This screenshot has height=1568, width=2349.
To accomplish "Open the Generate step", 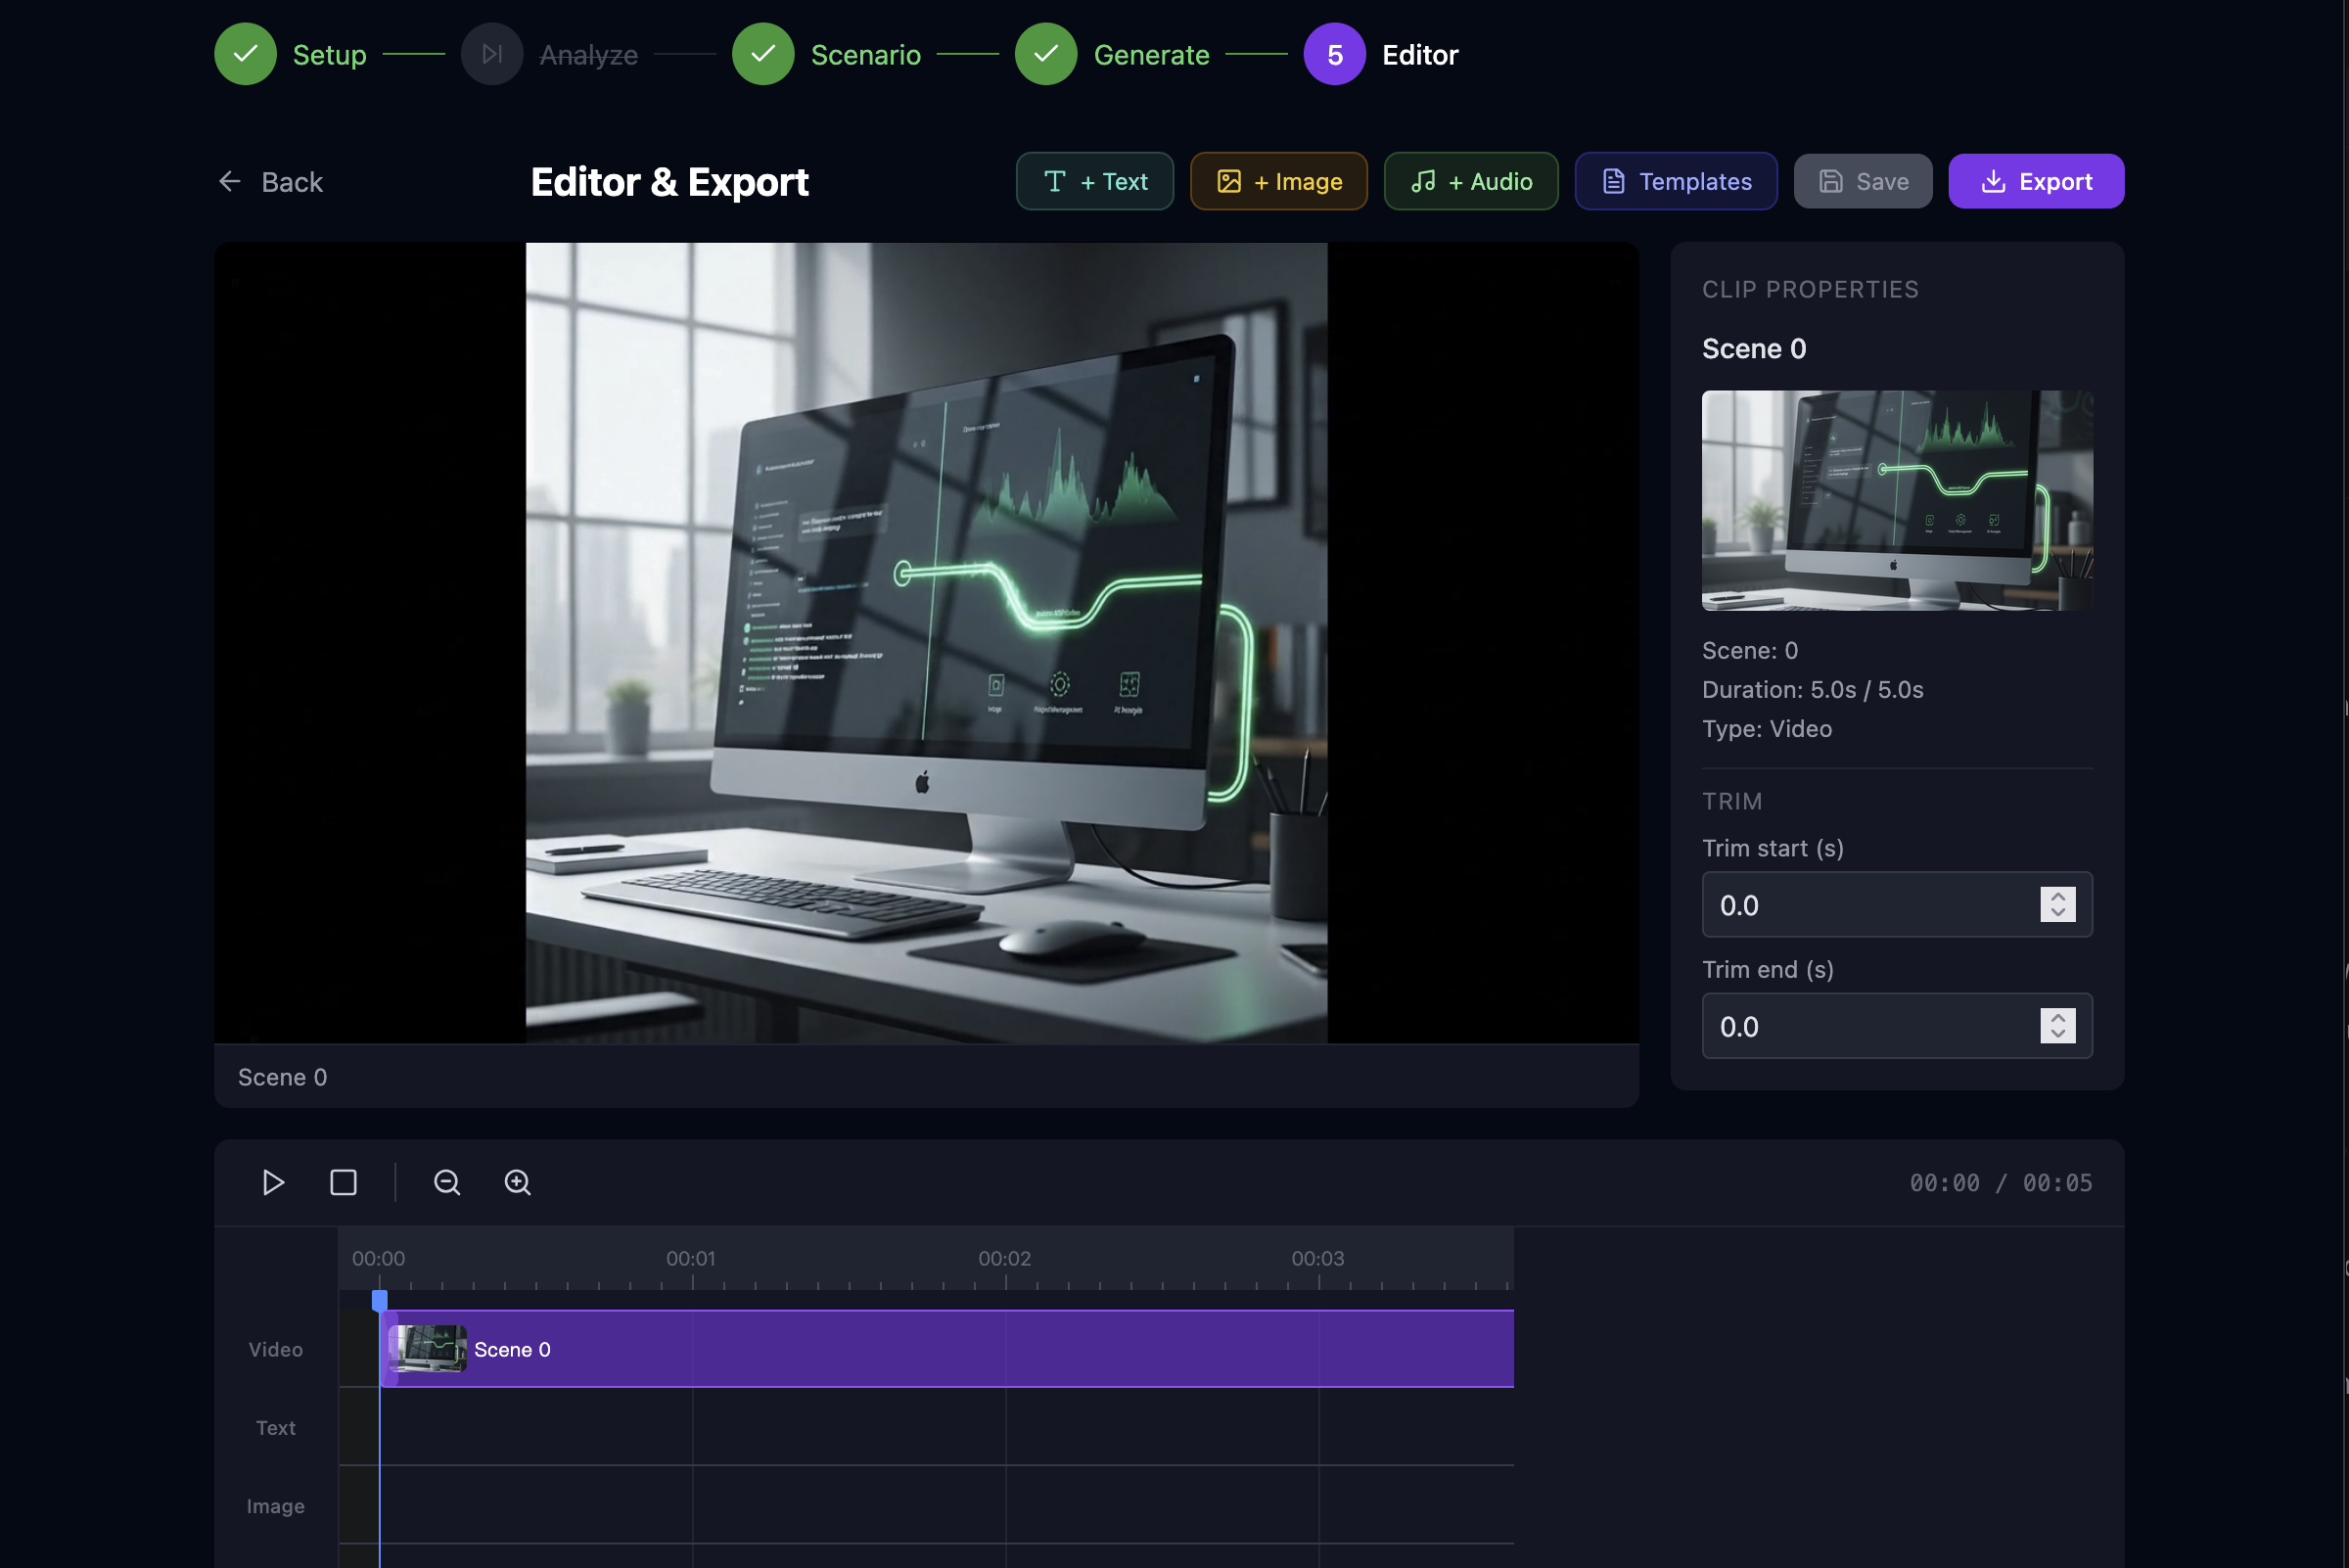I will 1046,54.
